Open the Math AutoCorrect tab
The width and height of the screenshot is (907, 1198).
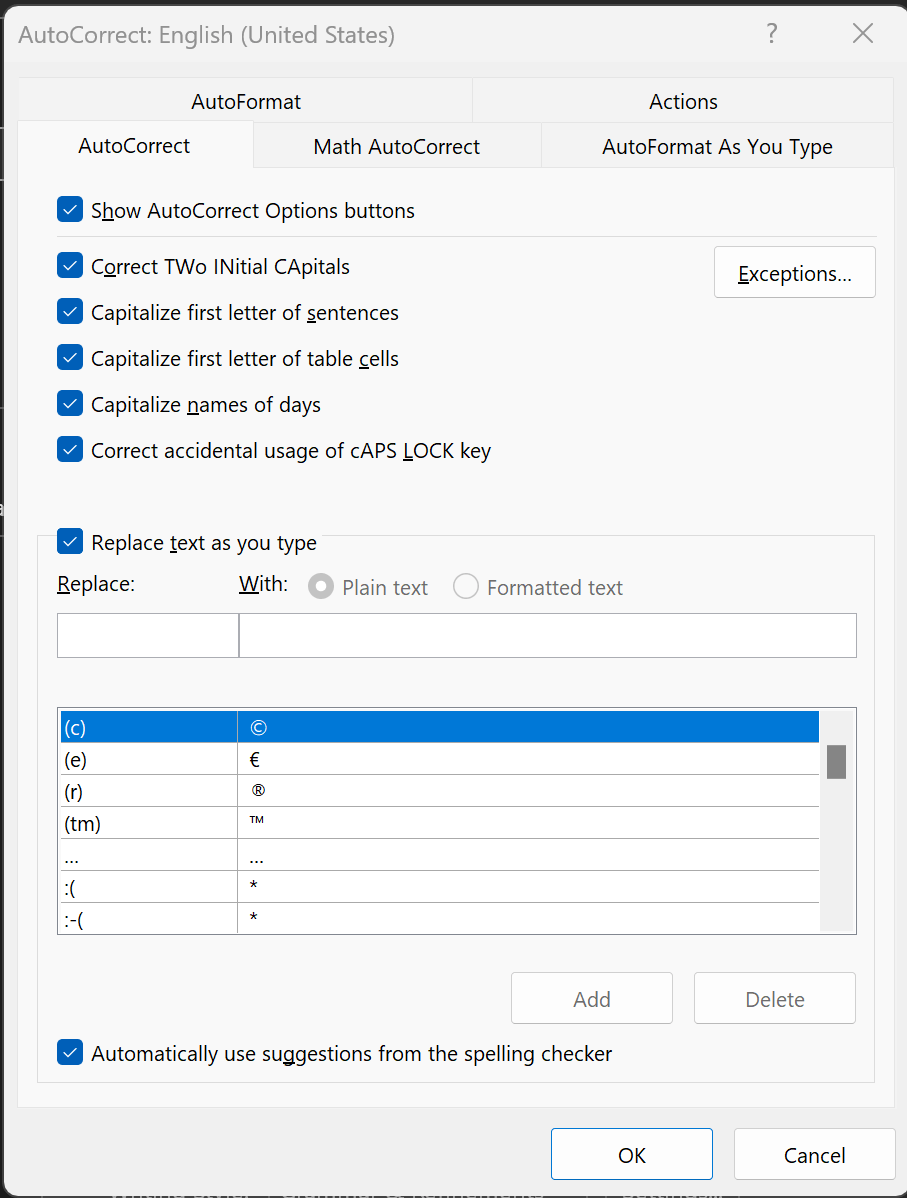(x=397, y=146)
